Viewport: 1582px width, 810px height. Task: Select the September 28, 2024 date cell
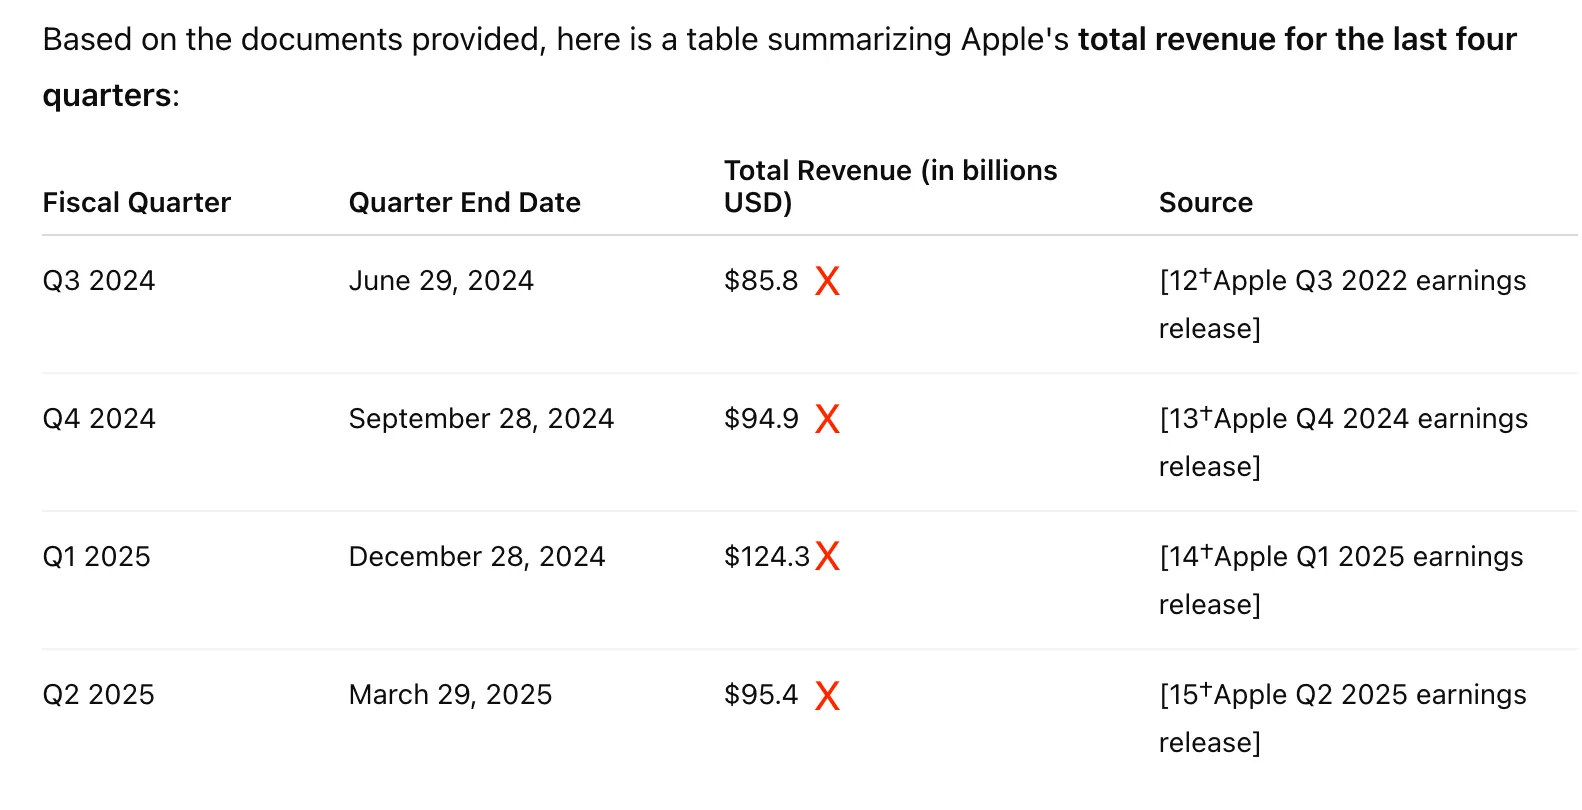click(x=481, y=419)
